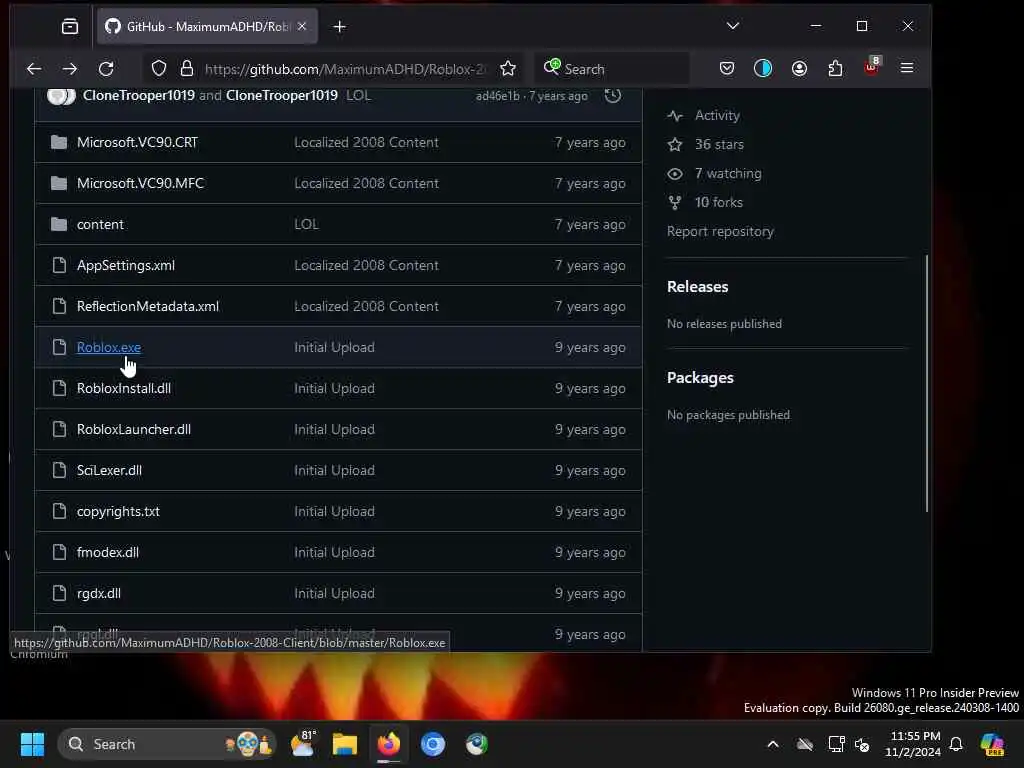Open Firefox account icon
The image size is (1024, 768).
[799, 68]
